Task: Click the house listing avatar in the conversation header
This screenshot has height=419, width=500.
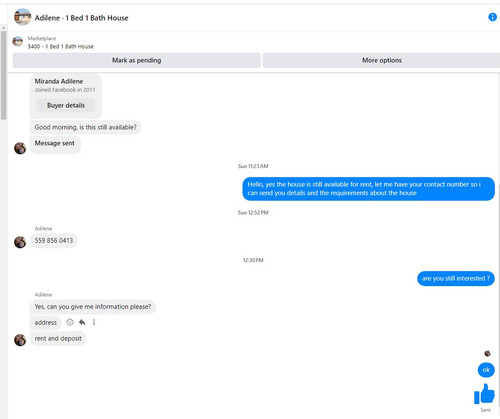Action: click(x=22, y=17)
